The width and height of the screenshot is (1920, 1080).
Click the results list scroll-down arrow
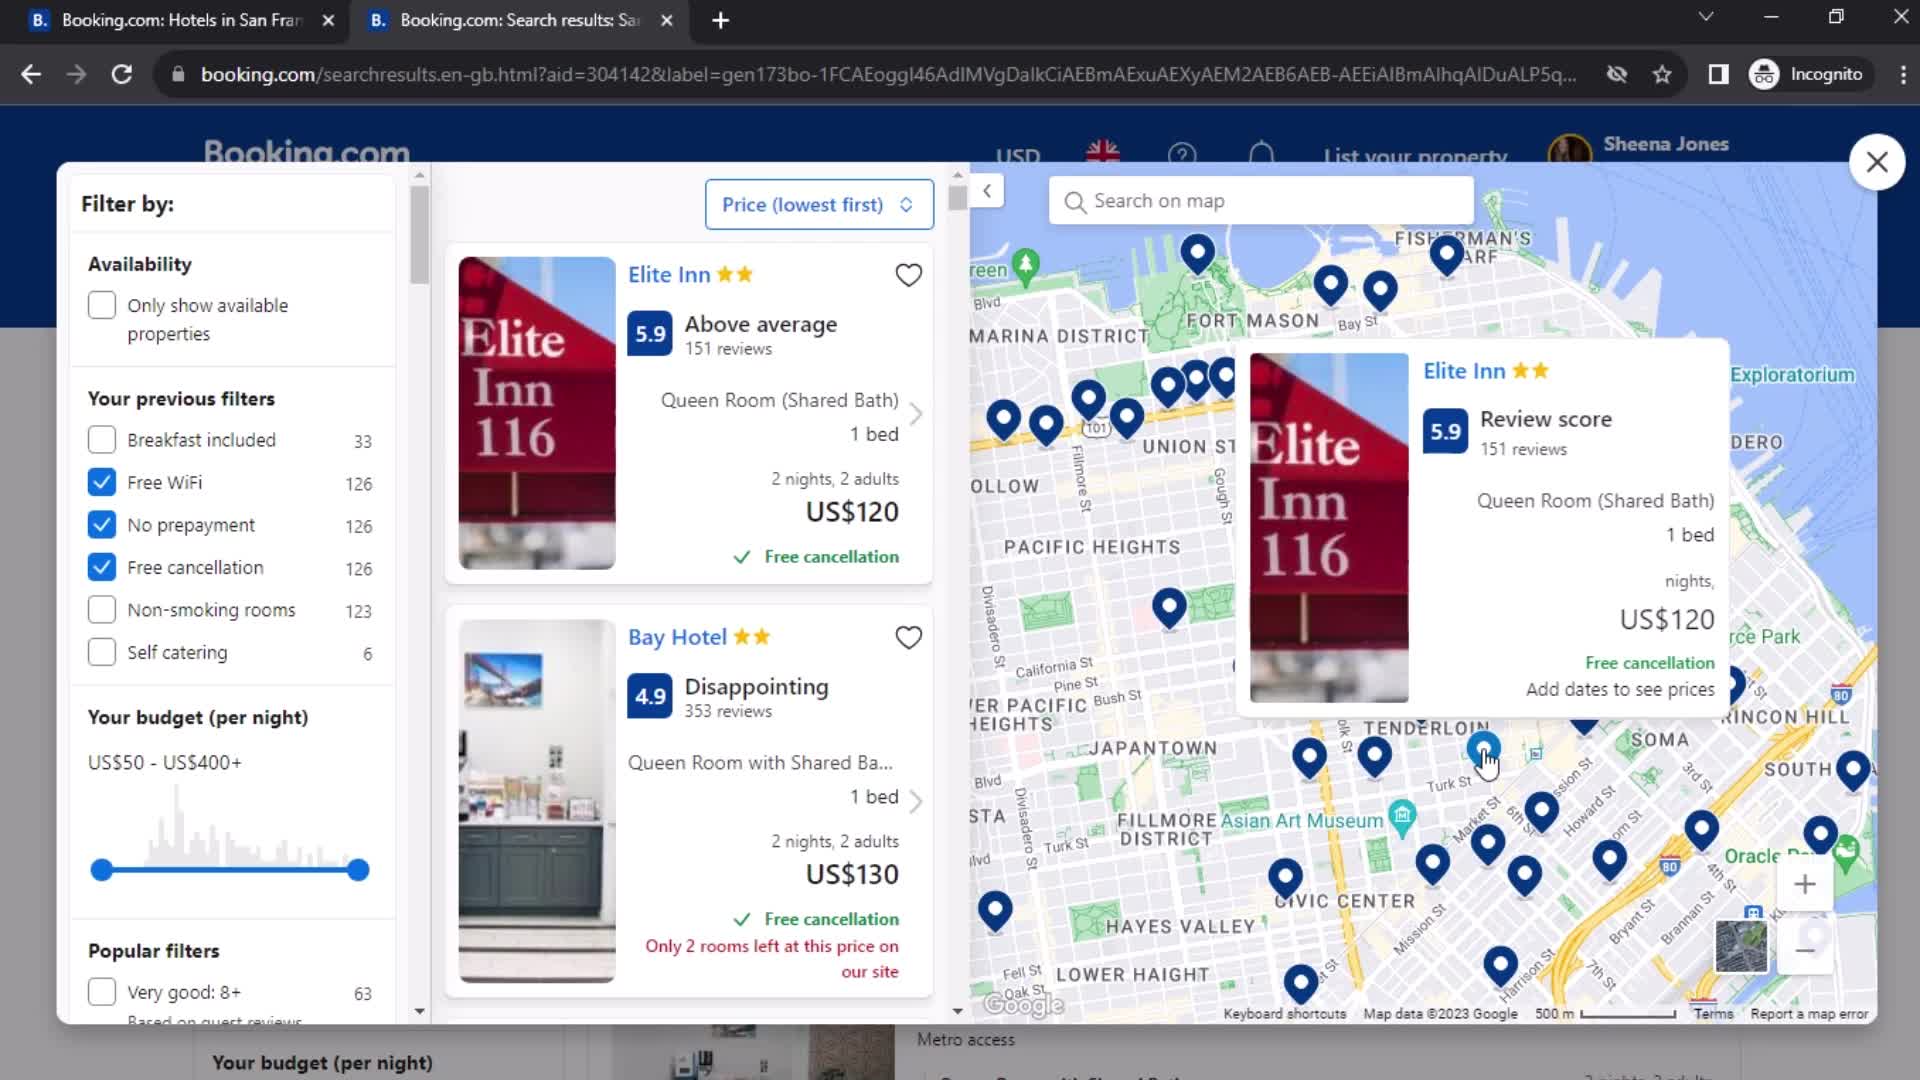tap(957, 1011)
